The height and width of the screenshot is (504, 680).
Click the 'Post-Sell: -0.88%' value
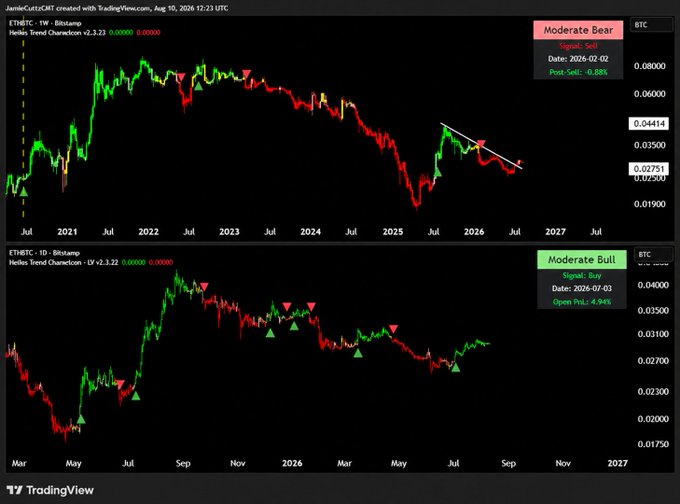578,72
